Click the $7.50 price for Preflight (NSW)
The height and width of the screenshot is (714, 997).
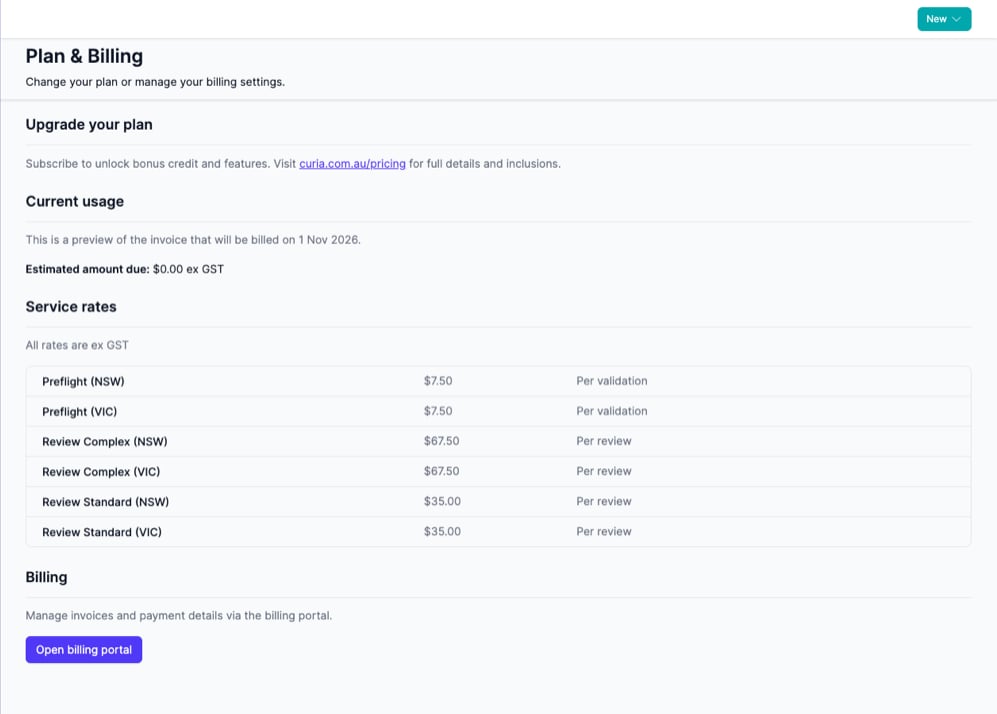(x=438, y=381)
